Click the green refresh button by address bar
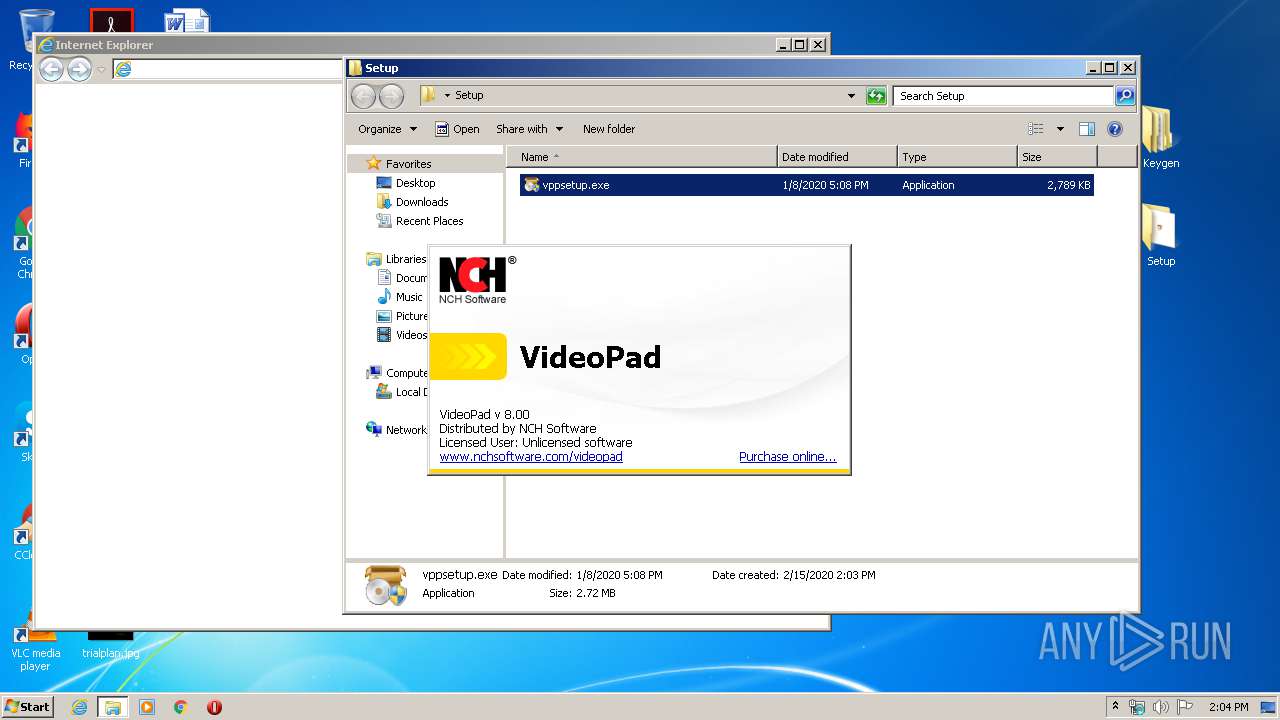 click(x=876, y=96)
